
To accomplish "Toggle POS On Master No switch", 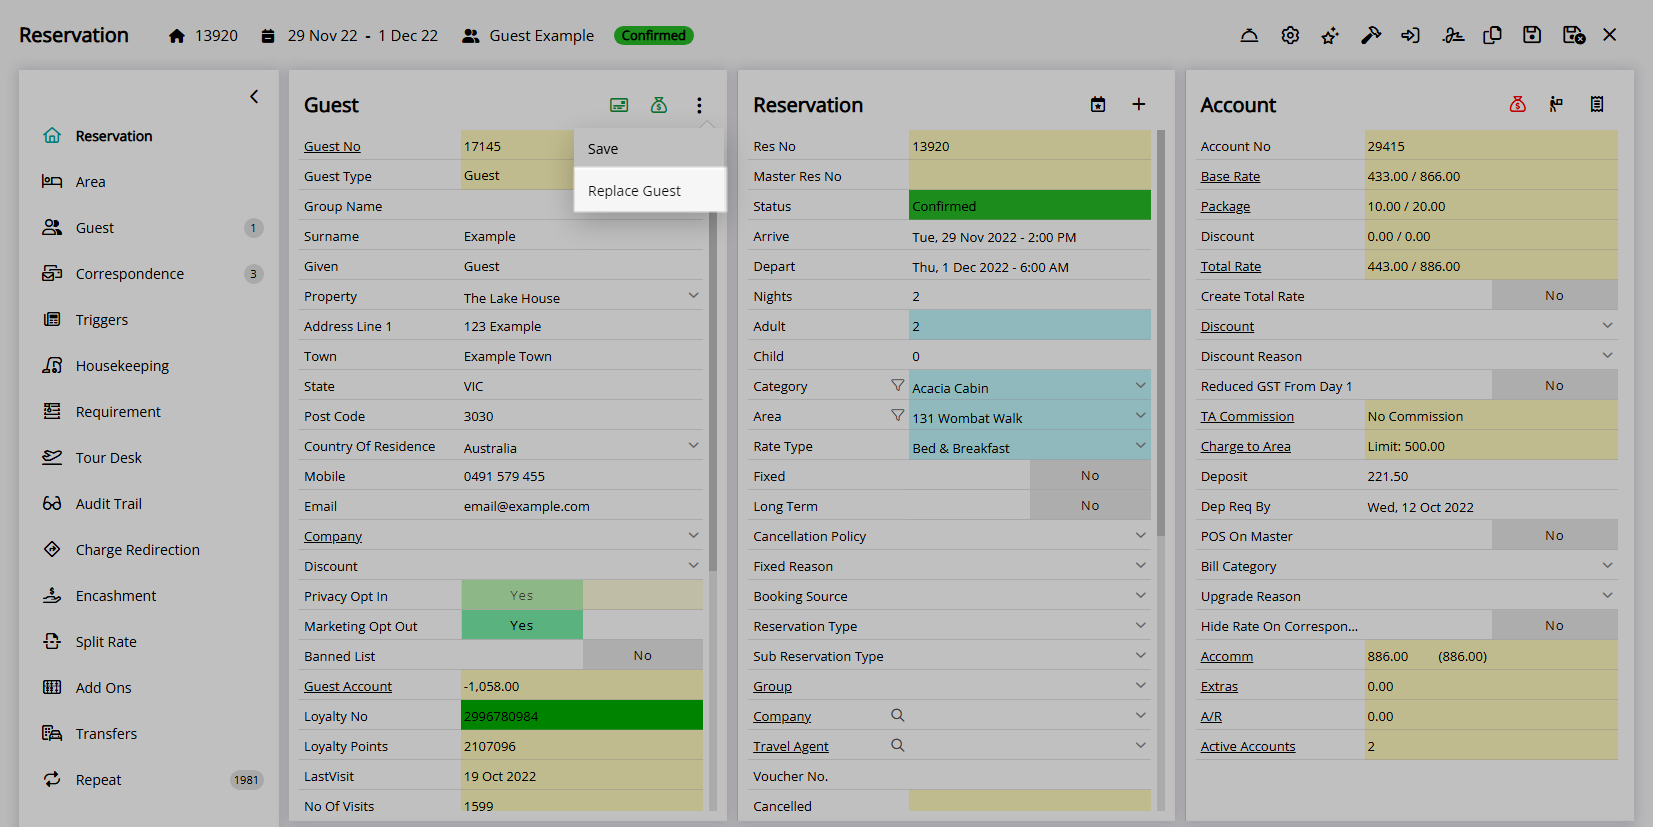I will pyautogui.click(x=1554, y=535).
